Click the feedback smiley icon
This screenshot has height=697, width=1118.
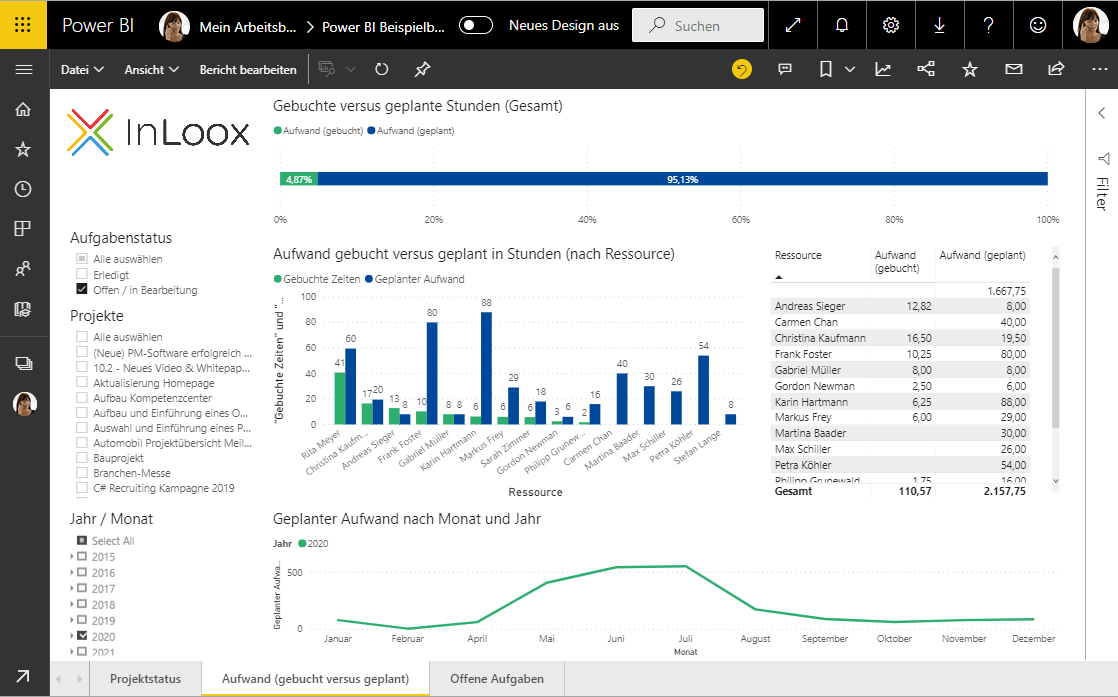1038,25
